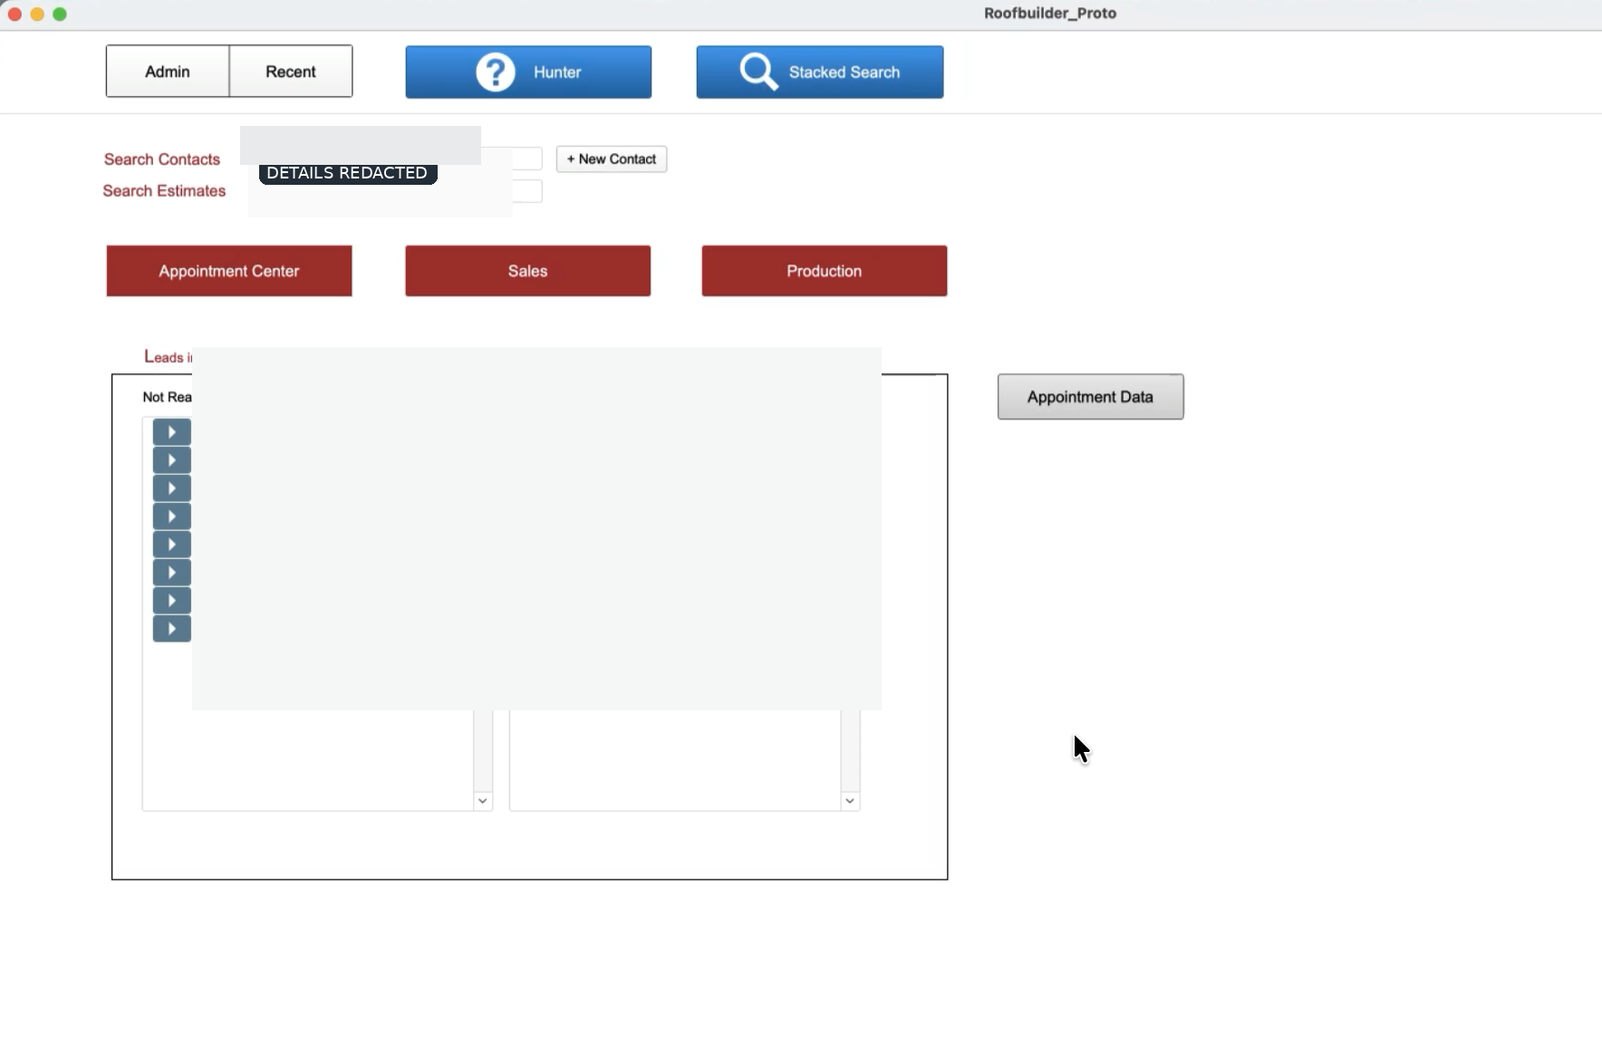
Task: Launch Stacked Search with the magnifier
Action: tap(820, 72)
